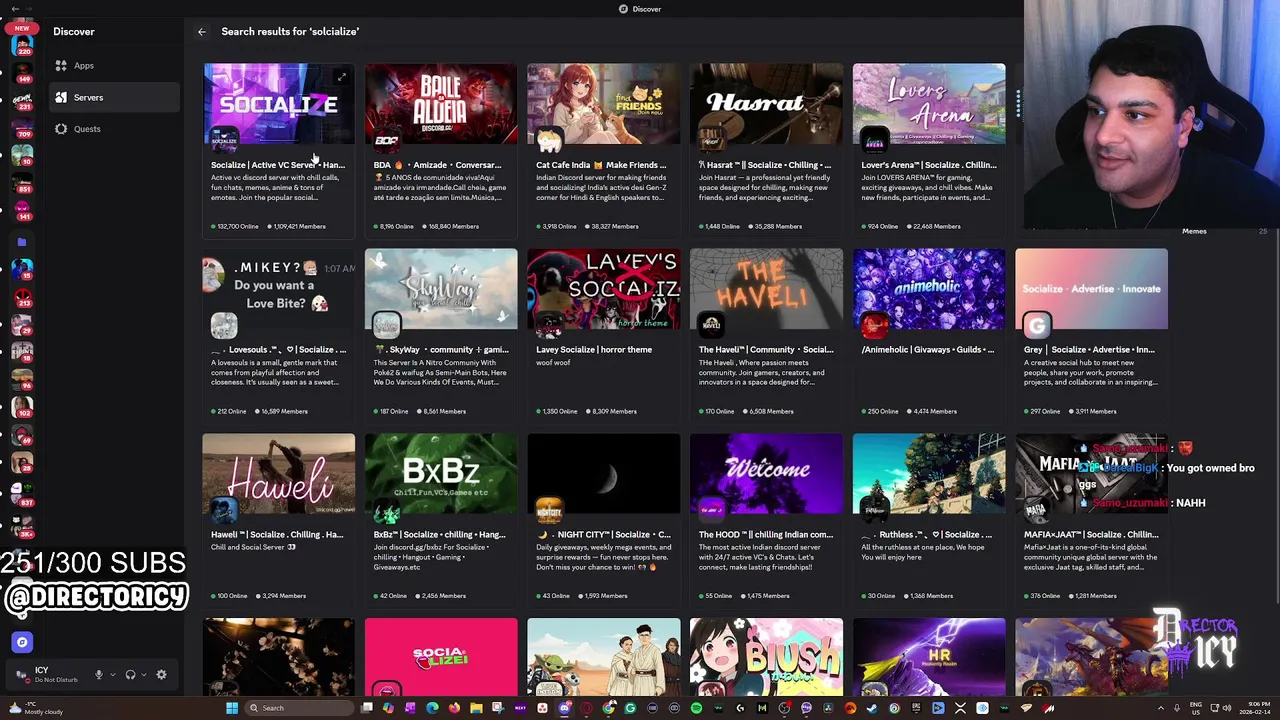
Task: Open The Haveli Community server card
Action: (x=766, y=334)
